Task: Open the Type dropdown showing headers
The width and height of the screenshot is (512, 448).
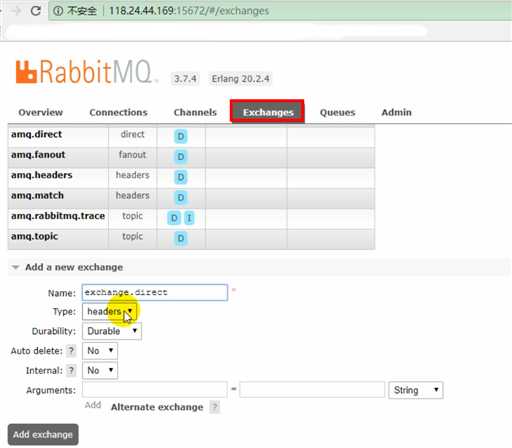Action: 109,311
